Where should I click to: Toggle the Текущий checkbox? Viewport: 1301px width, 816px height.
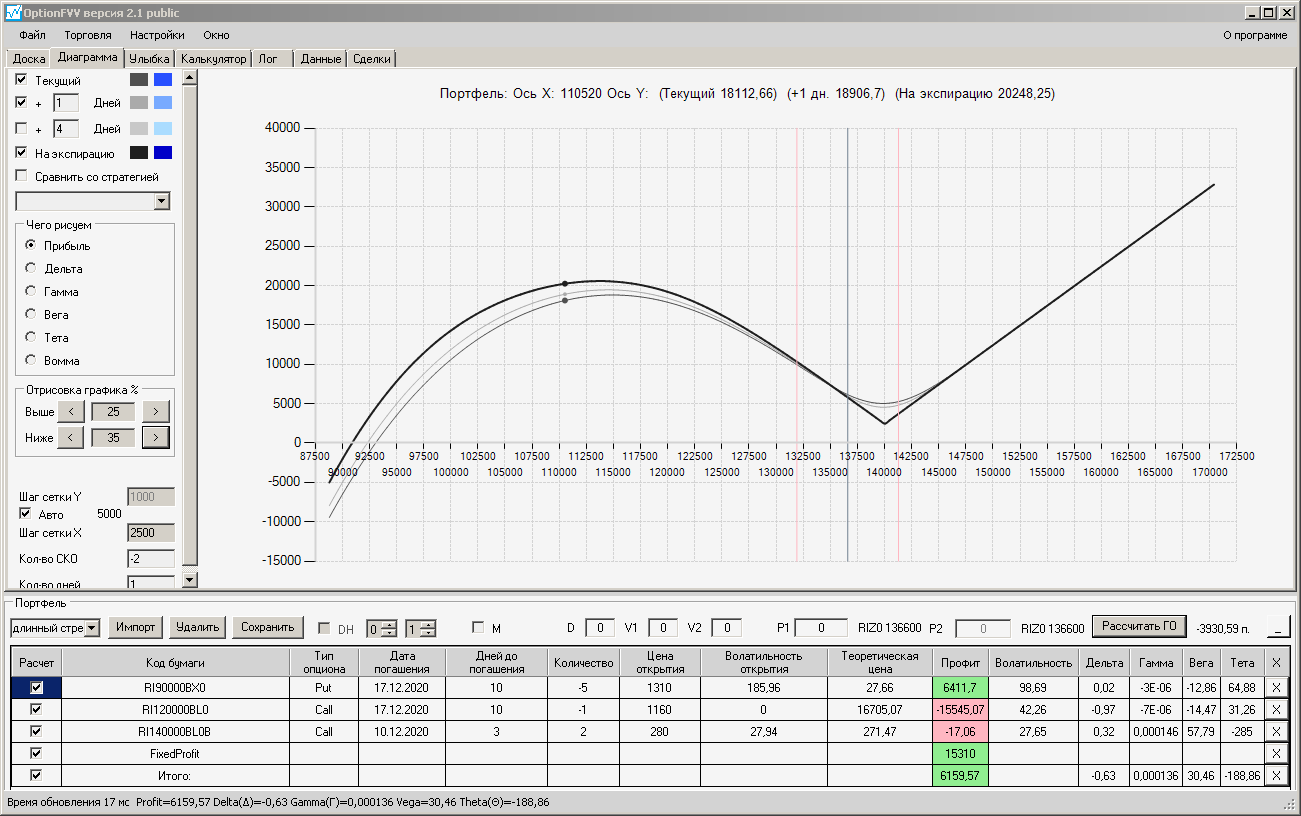(22, 80)
